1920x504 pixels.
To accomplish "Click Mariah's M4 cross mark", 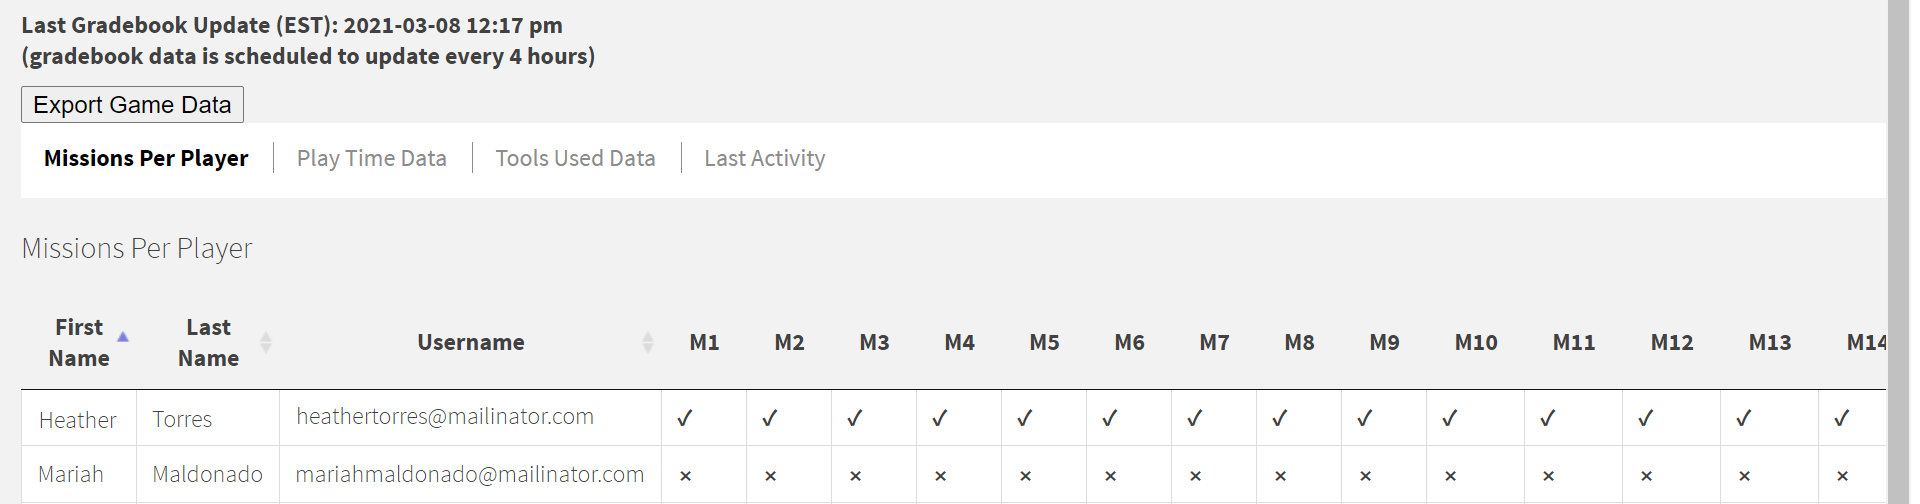I will coord(940,476).
